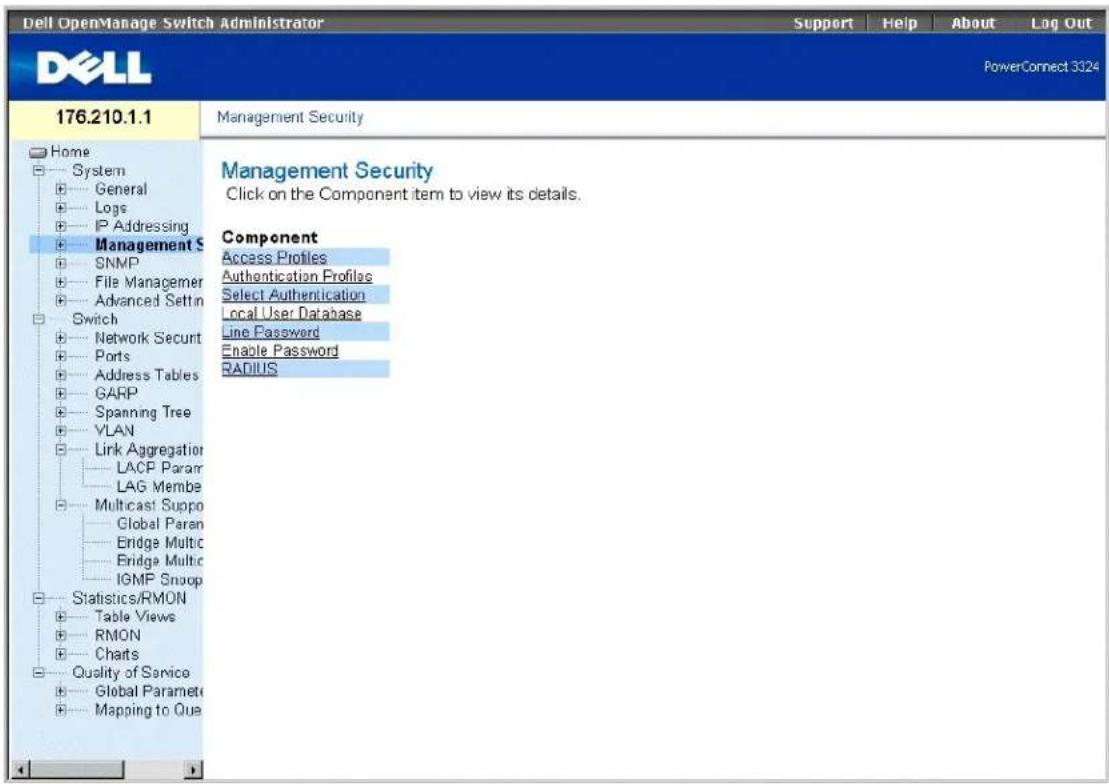Open the Enable Password link
This screenshot has width=1109, height=784.
[x=280, y=350]
